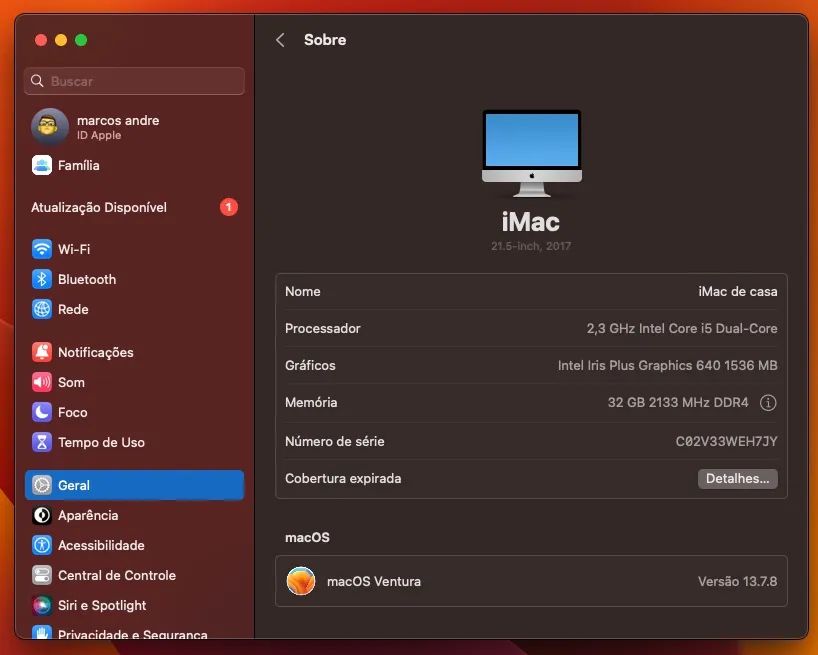Click Versão 13.7.8 text
This screenshot has height=655, width=818.
coord(738,581)
